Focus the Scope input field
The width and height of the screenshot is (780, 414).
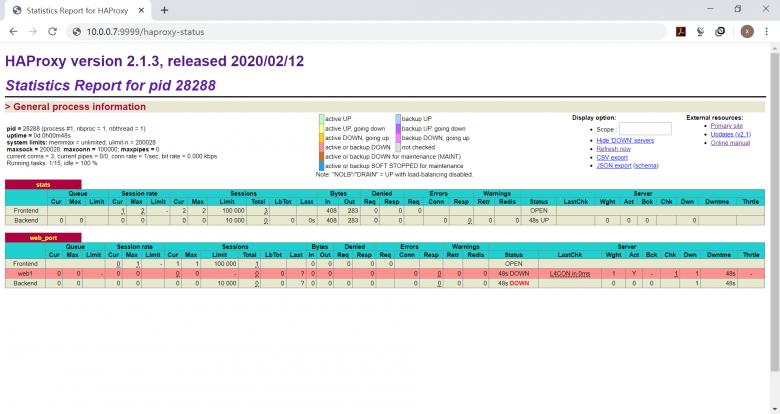[645, 129]
